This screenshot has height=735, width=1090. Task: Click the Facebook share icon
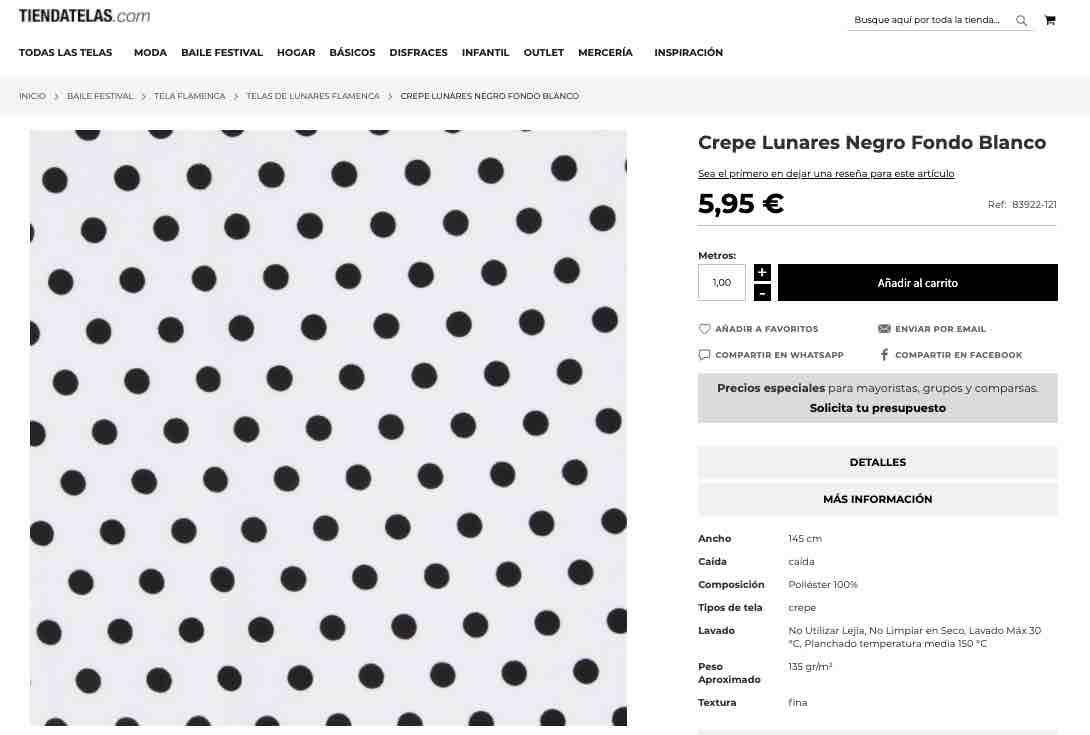tap(884, 355)
